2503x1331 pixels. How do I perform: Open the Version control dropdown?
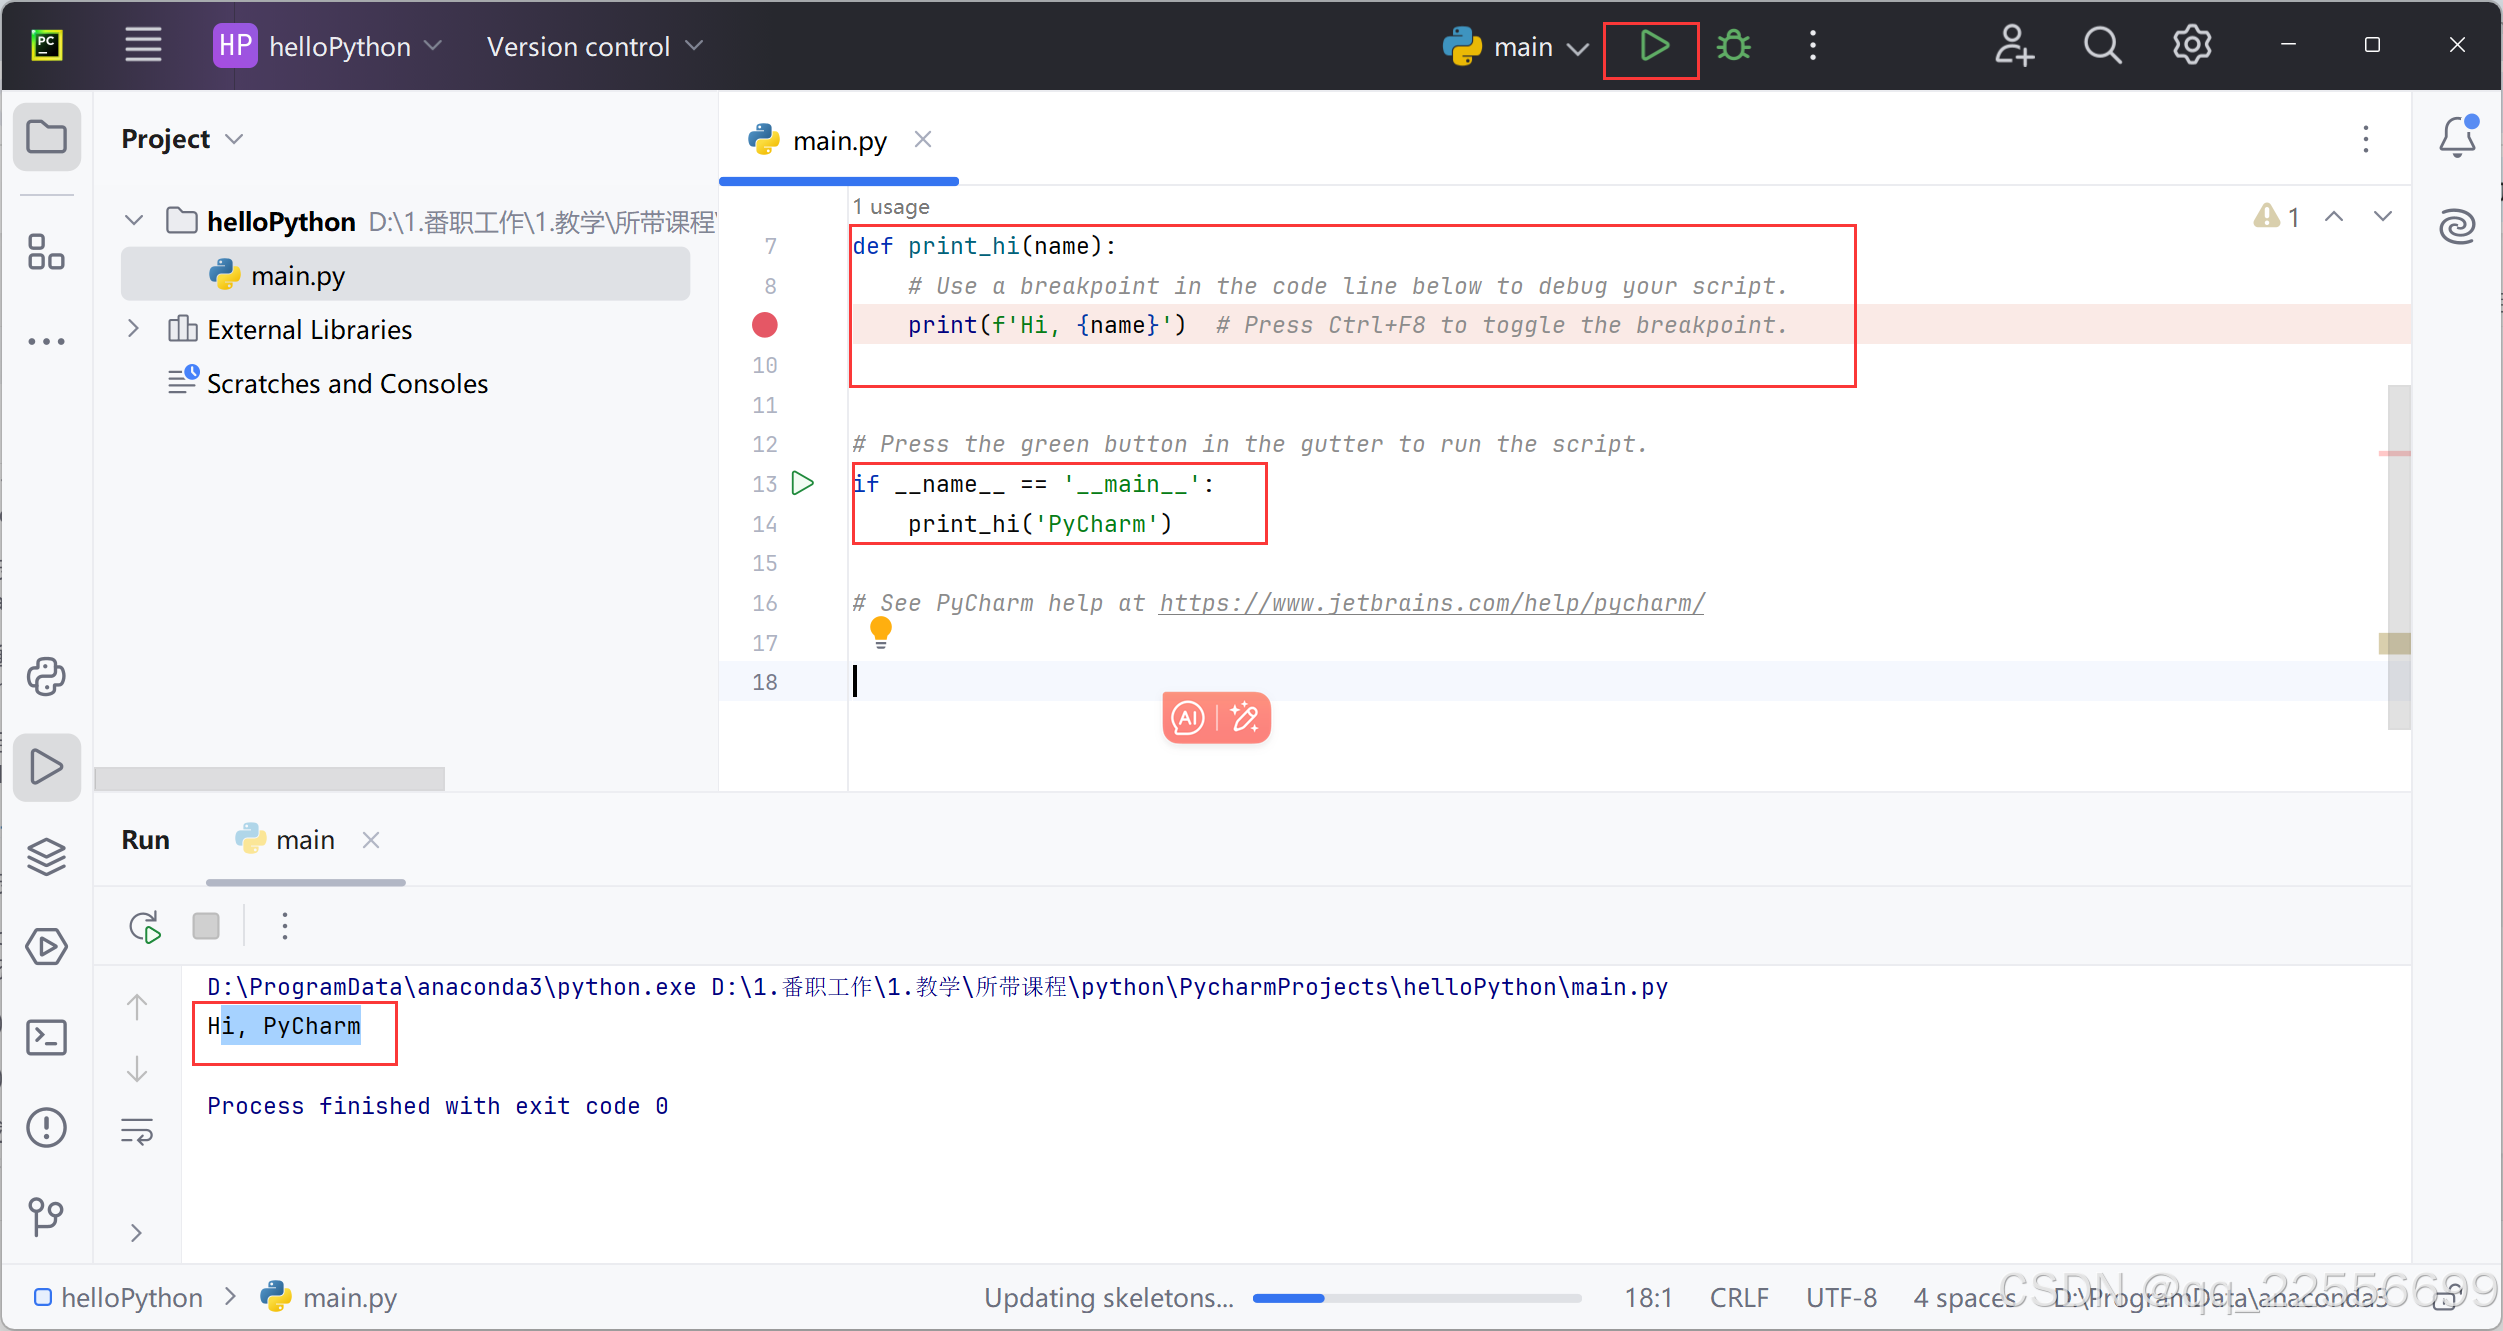coord(595,46)
